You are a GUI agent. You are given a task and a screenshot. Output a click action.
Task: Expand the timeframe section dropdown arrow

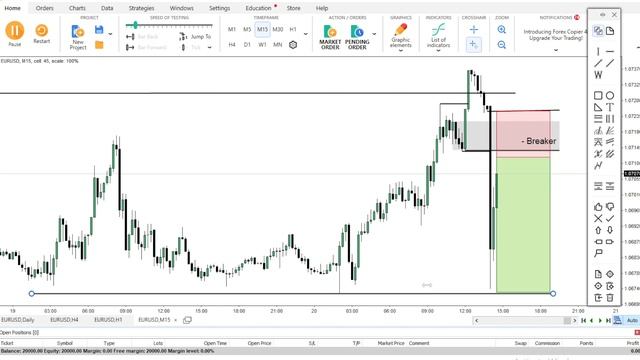coord(306,34)
